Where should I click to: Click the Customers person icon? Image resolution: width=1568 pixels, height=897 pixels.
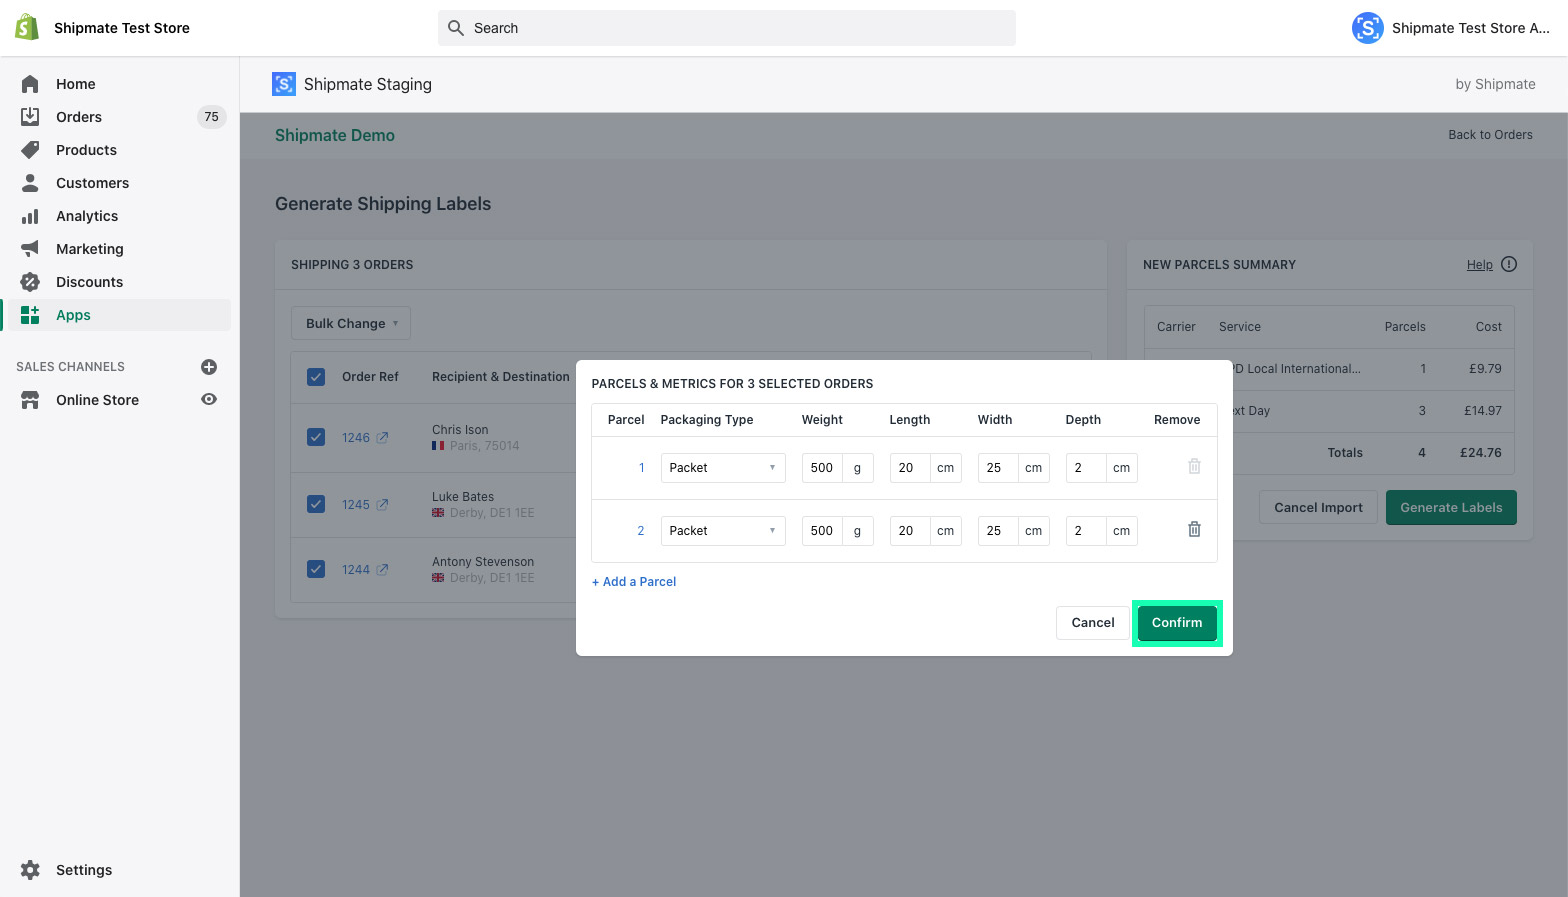click(x=30, y=183)
